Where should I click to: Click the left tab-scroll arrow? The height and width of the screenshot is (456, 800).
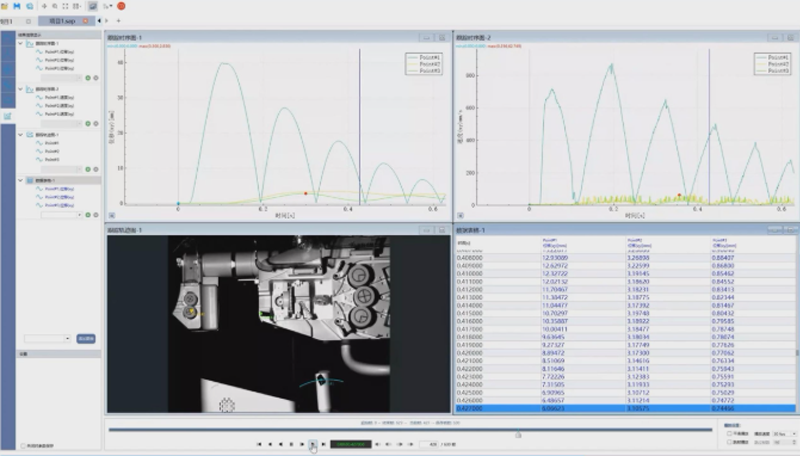99,21
